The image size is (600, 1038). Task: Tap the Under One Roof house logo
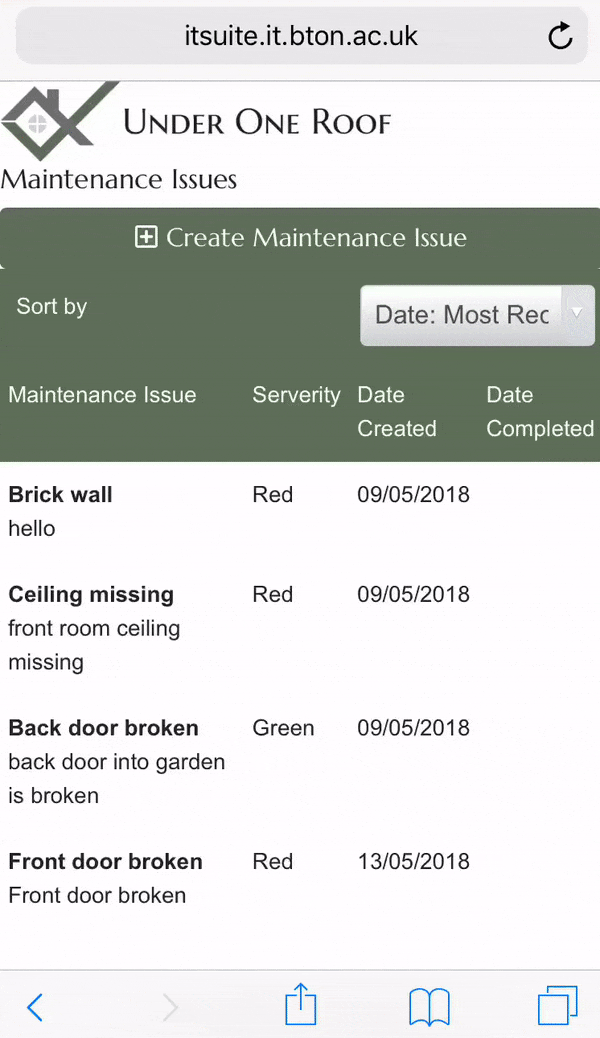point(60,121)
